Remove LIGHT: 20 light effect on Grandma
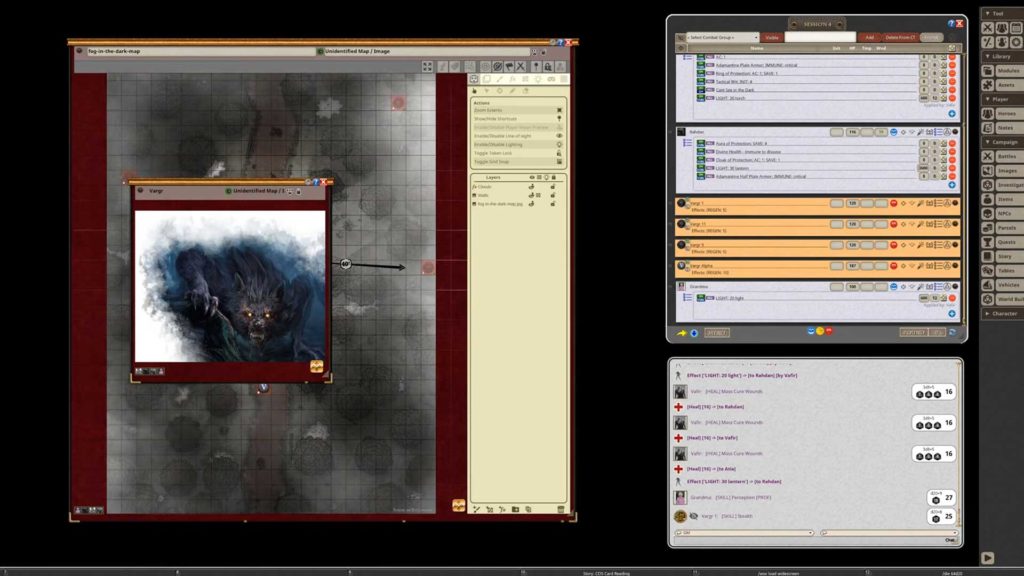The image size is (1024, 576). (952, 298)
